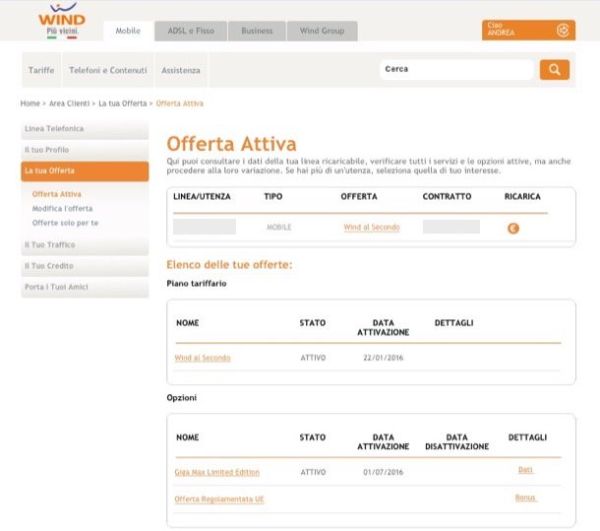Open Il Tuo Credito in the sidebar
This screenshot has height=531, width=600.
coord(85,266)
